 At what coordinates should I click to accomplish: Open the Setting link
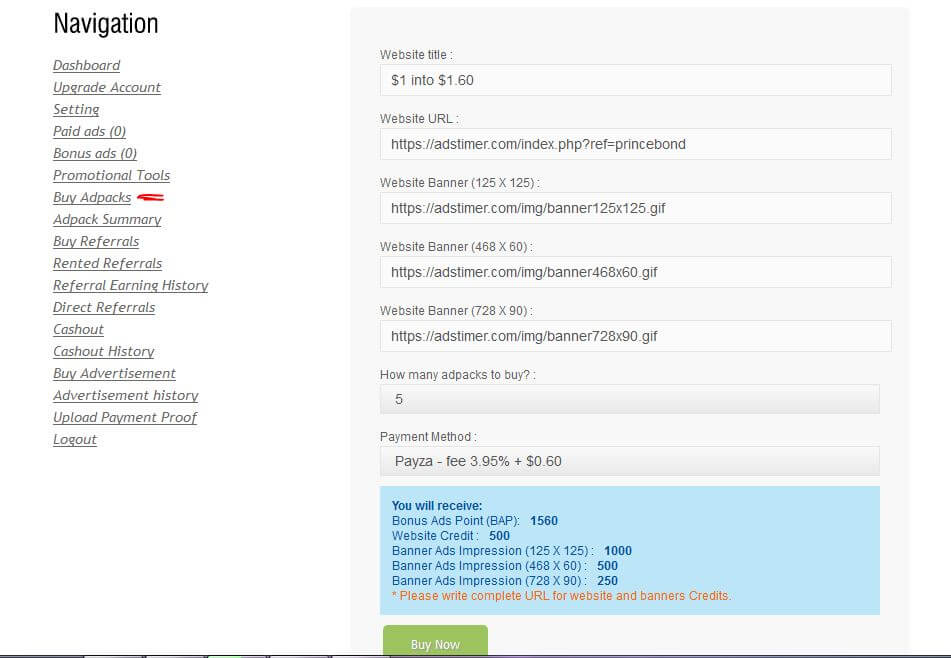tap(76, 110)
